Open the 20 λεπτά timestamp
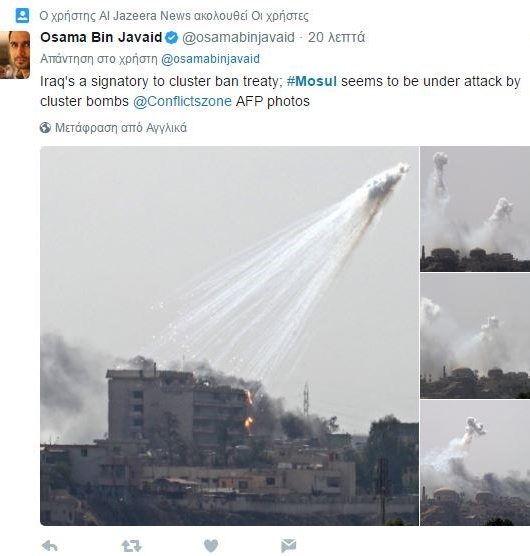 336,37
